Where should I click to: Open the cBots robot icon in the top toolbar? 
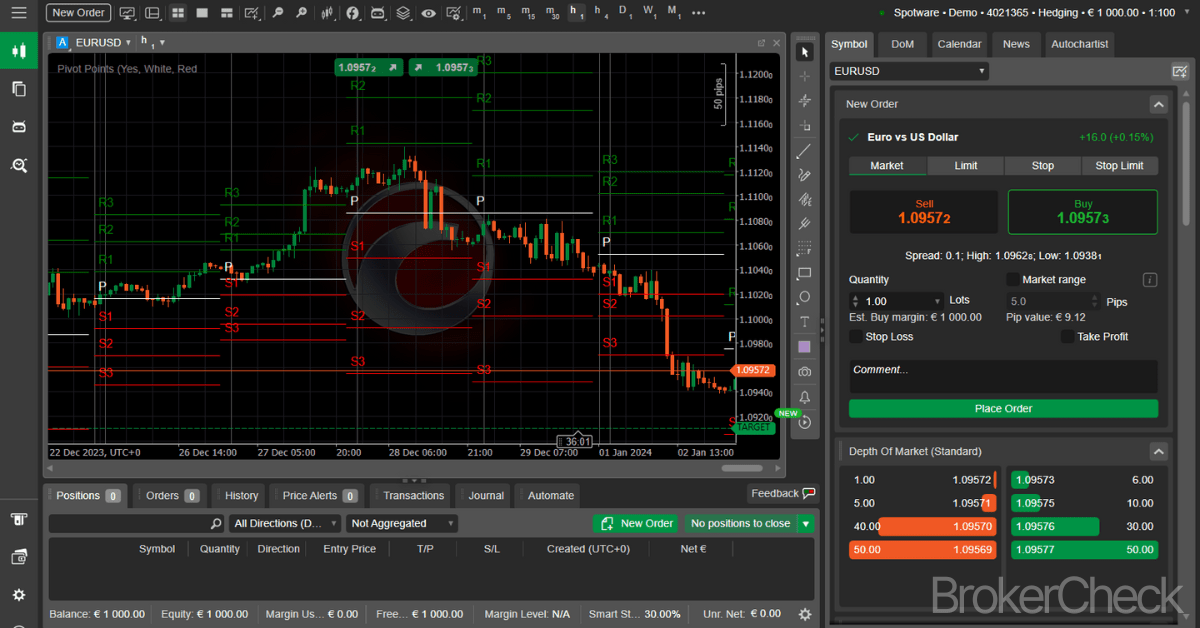tap(377, 13)
